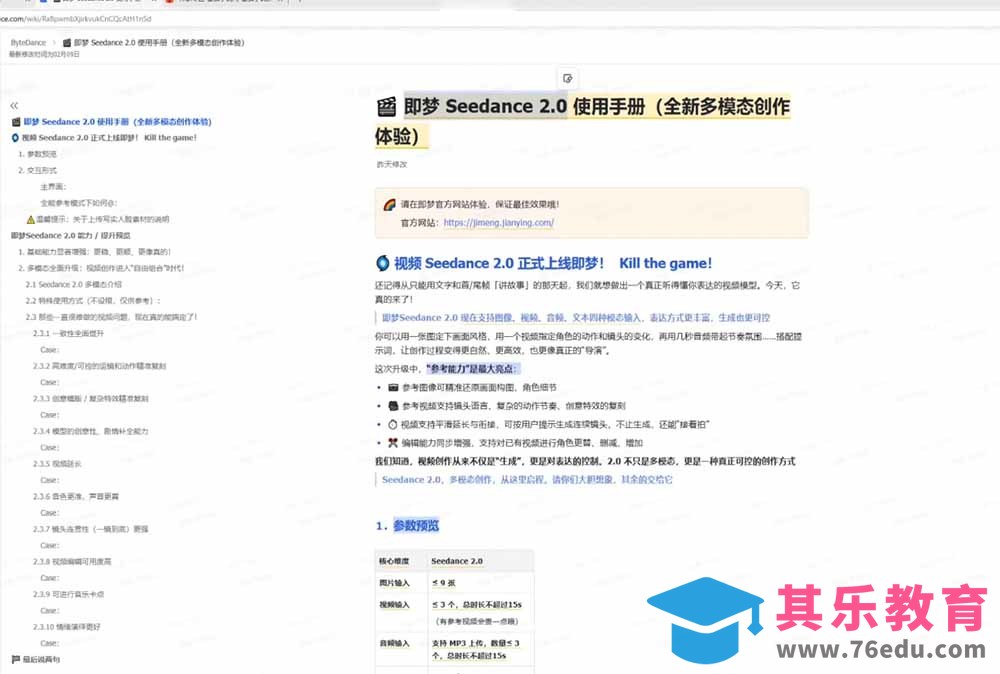Viewport: 1000px width, 674px height.
Task: Select outline item '2. 多模态全面升级'
Action: [101, 268]
